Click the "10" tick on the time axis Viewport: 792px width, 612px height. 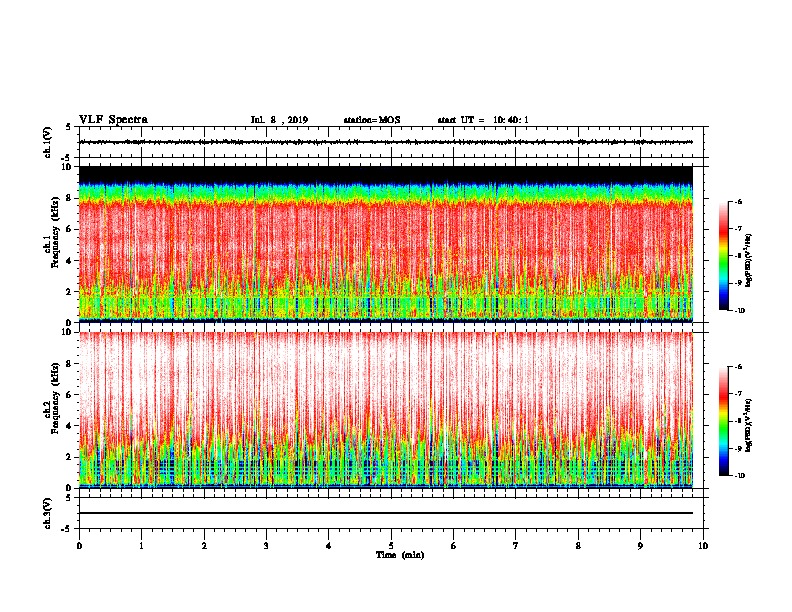[703, 546]
